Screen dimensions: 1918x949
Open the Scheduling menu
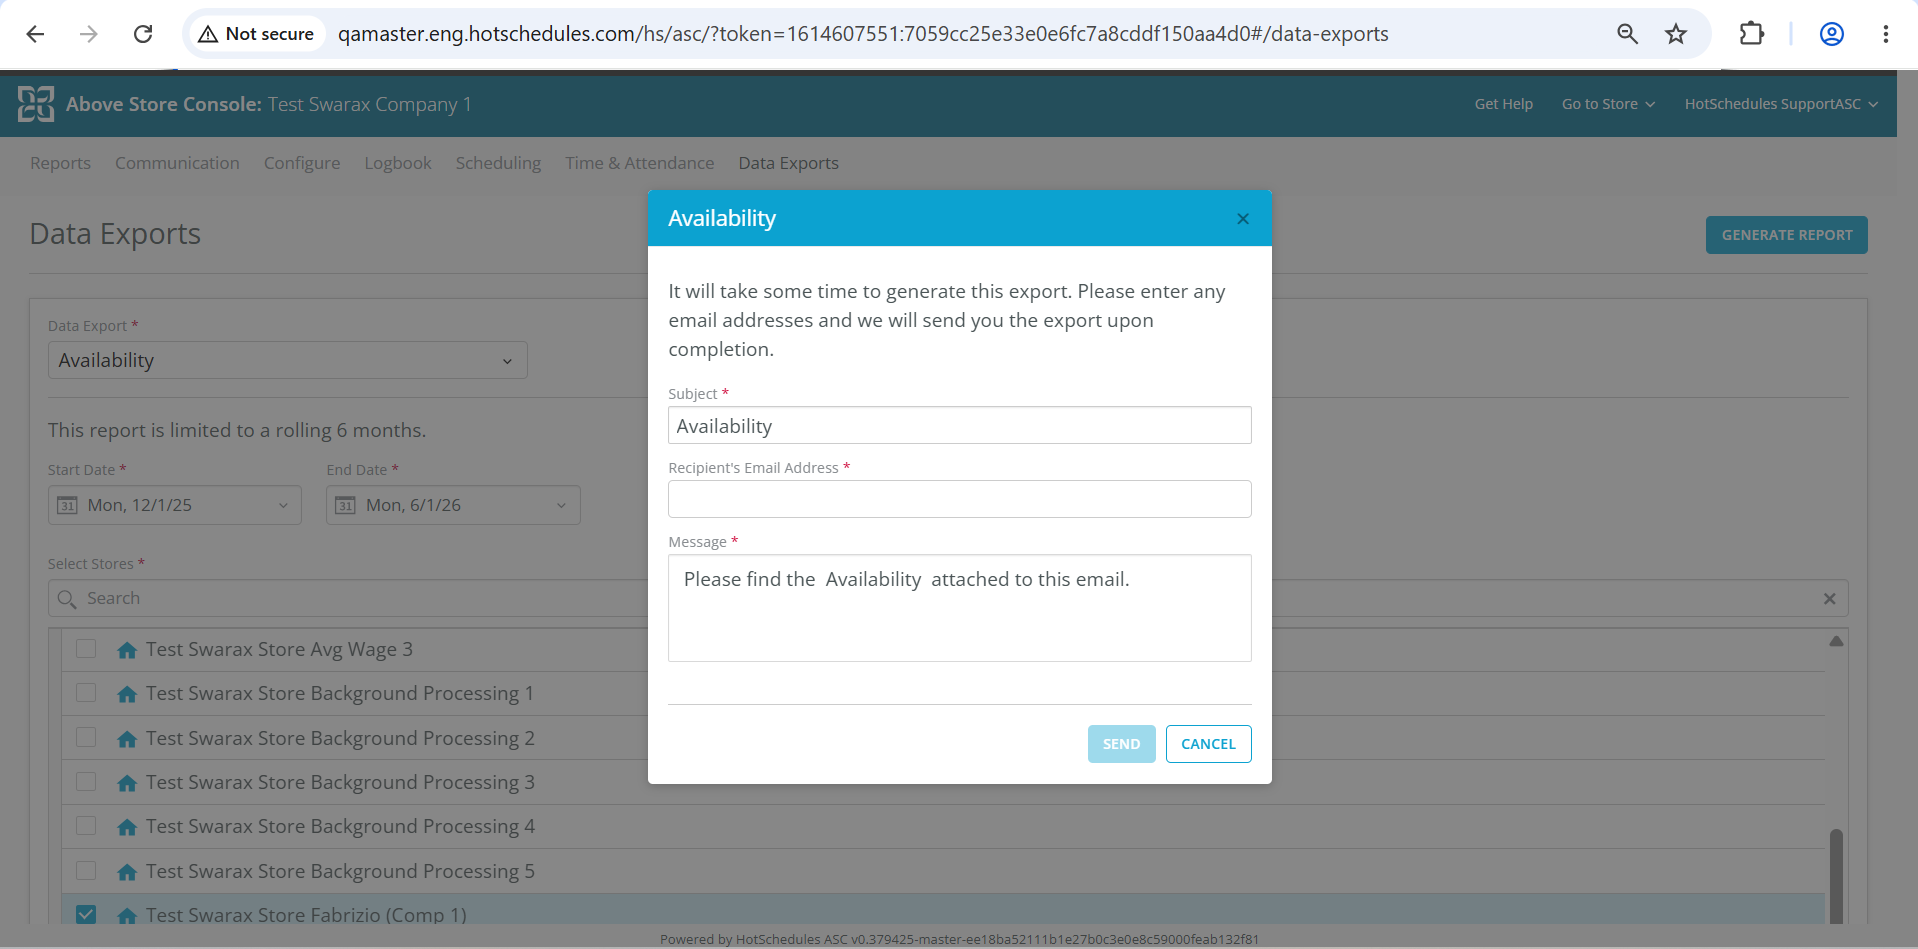(498, 163)
